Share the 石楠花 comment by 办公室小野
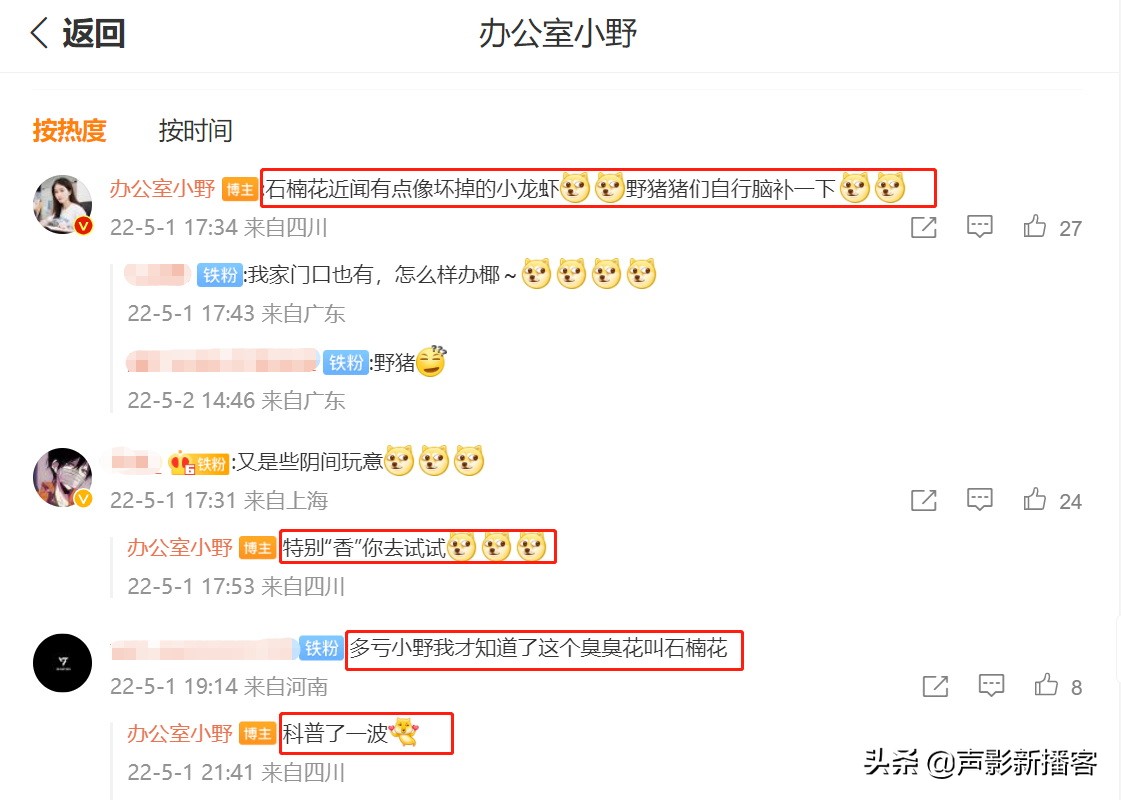The width and height of the screenshot is (1121, 800). (x=924, y=228)
